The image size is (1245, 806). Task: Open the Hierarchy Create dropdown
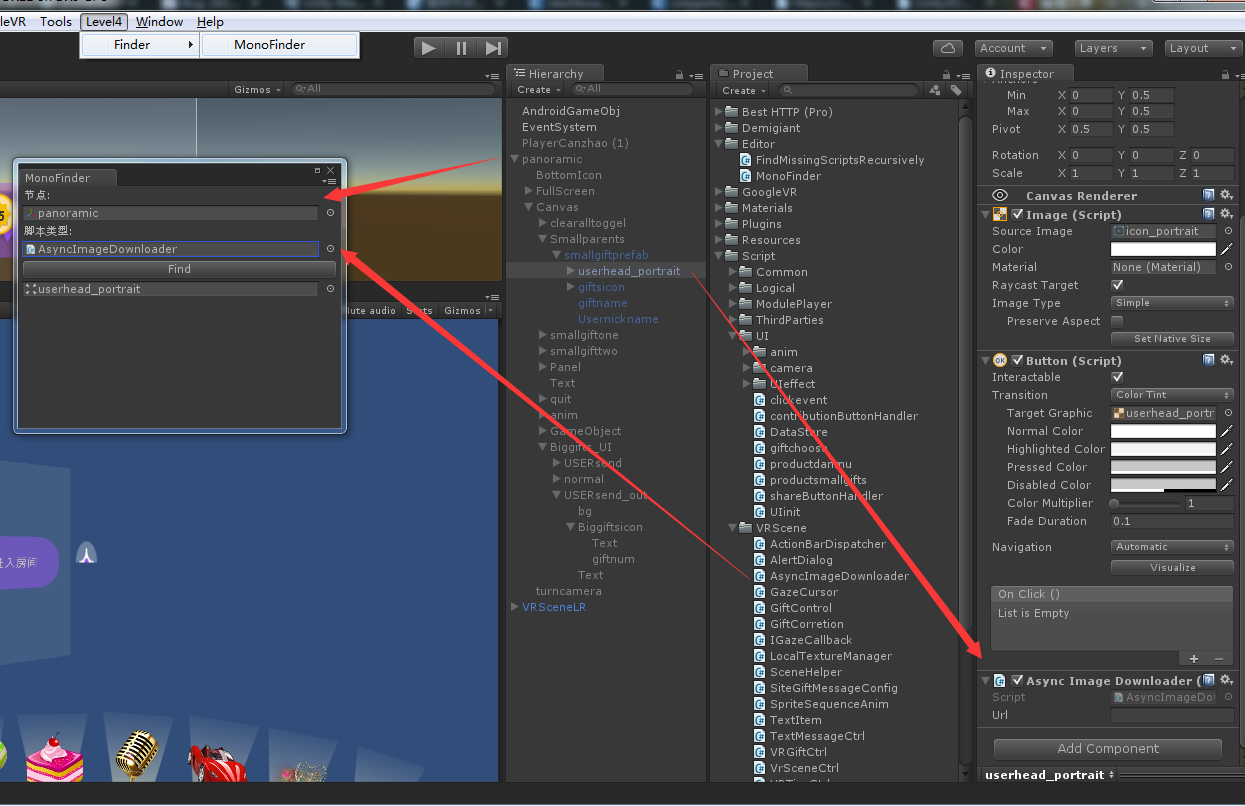pos(538,90)
